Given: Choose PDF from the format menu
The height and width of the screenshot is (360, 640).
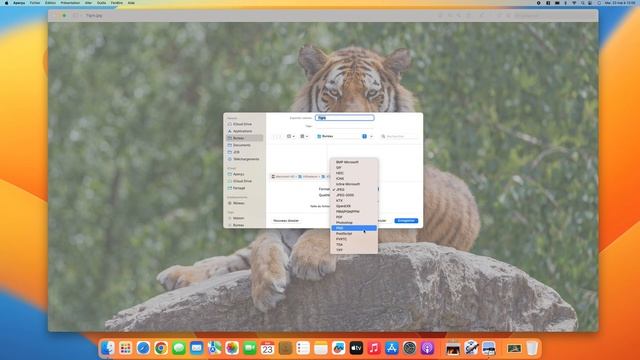Looking at the screenshot, I should pyautogui.click(x=354, y=217).
